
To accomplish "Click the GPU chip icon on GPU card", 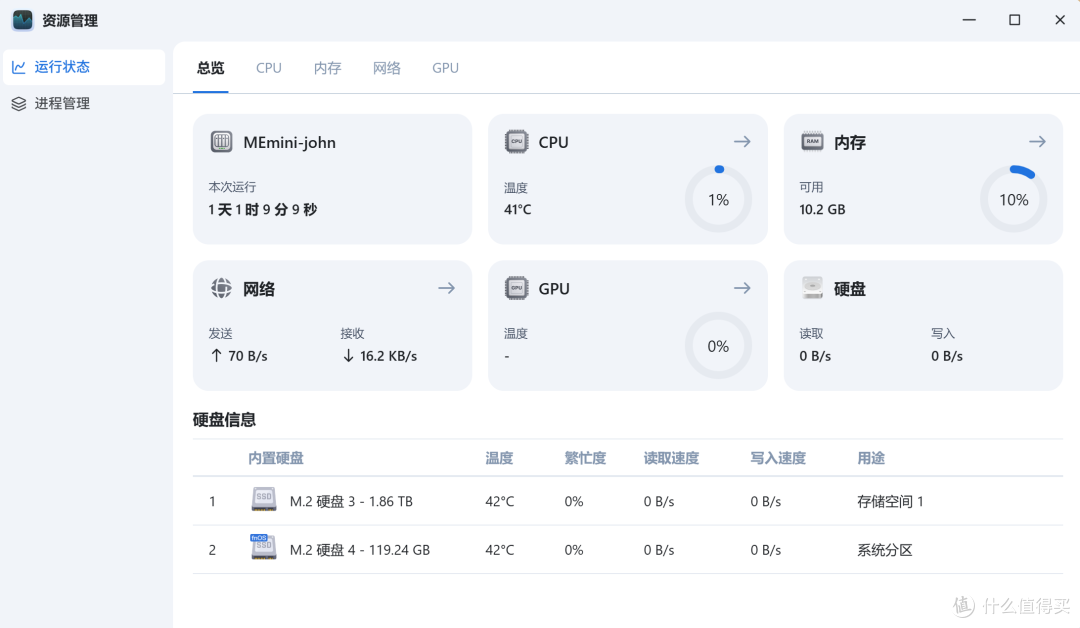I will [x=517, y=288].
